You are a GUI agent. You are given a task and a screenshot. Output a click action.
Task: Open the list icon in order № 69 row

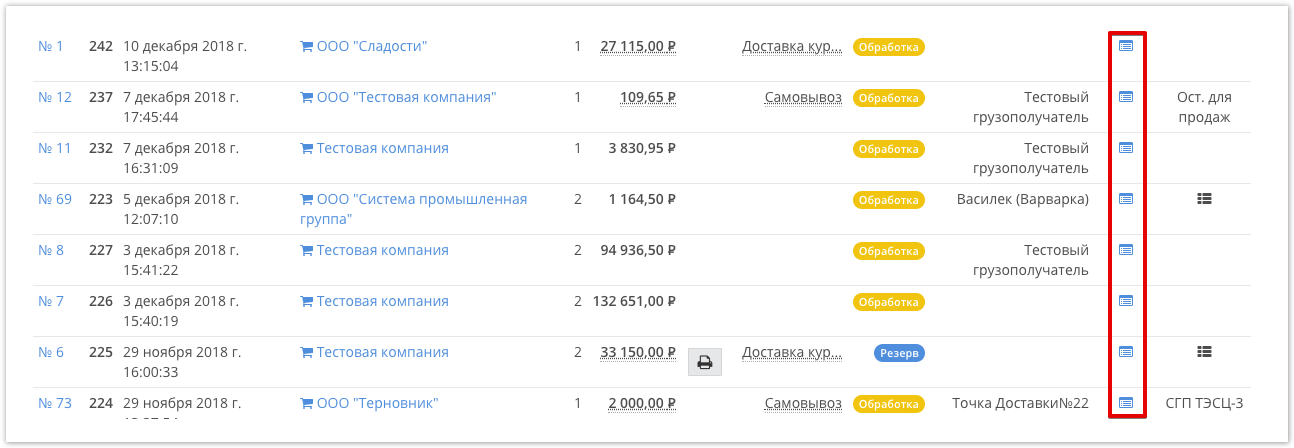coord(1204,199)
